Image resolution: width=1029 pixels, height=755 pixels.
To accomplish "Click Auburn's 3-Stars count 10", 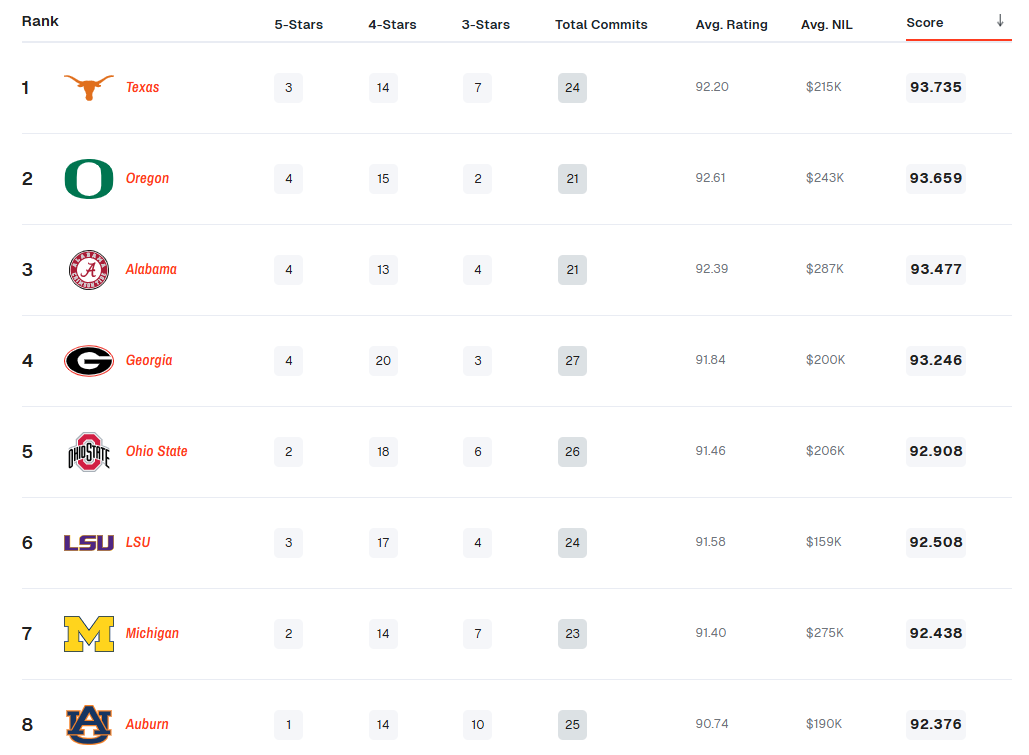I will coord(478,725).
